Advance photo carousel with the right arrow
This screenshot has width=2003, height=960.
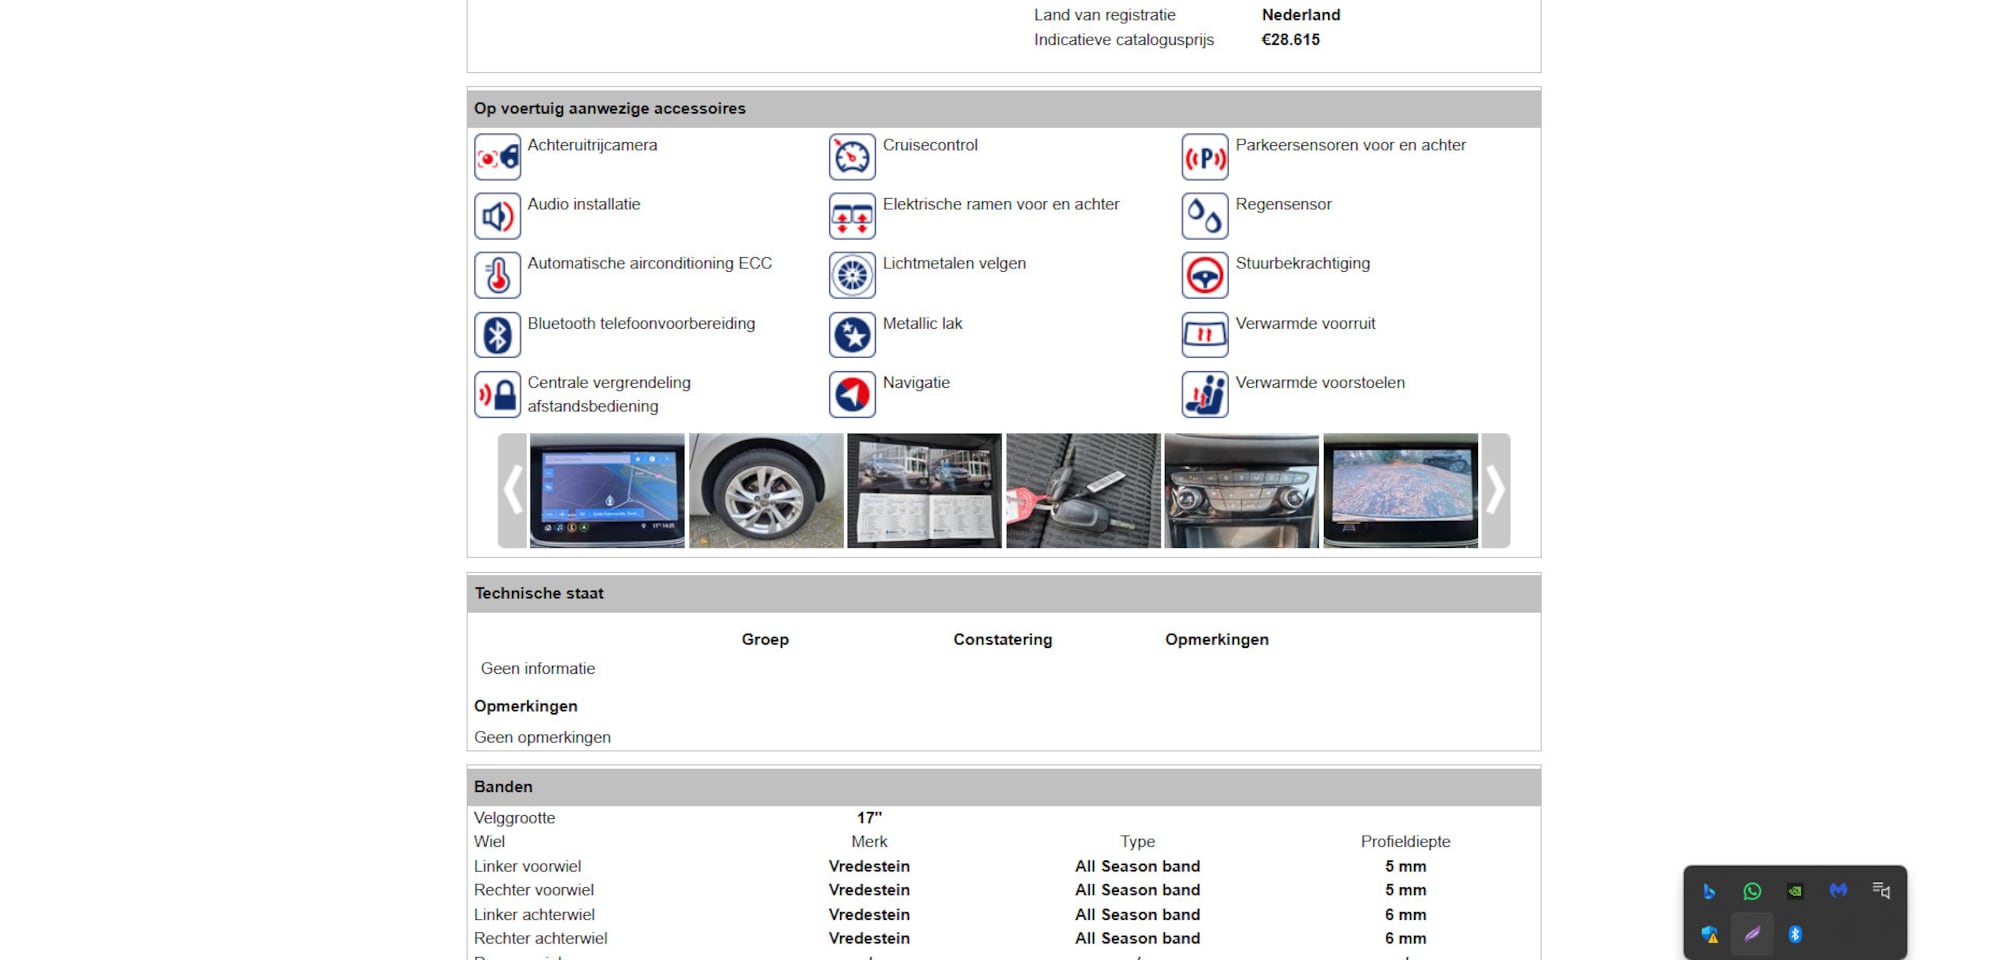(1495, 490)
